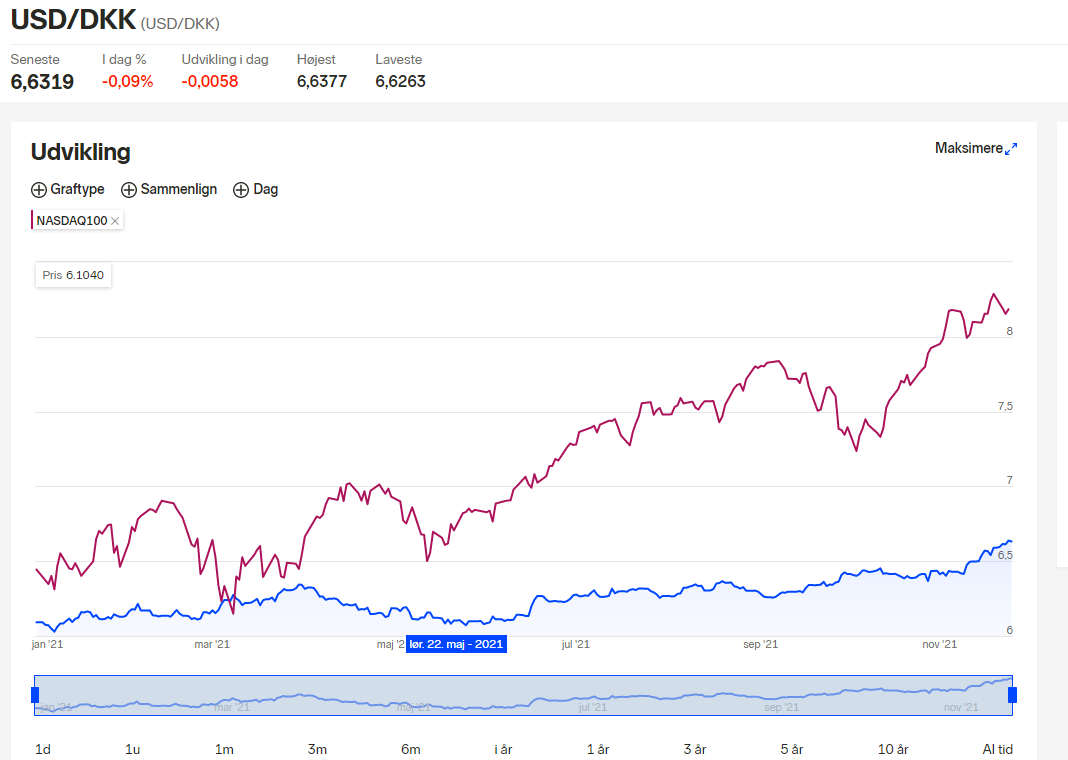Open Graftype plus circle icon
The image size is (1068, 760).
click(39, 190)
